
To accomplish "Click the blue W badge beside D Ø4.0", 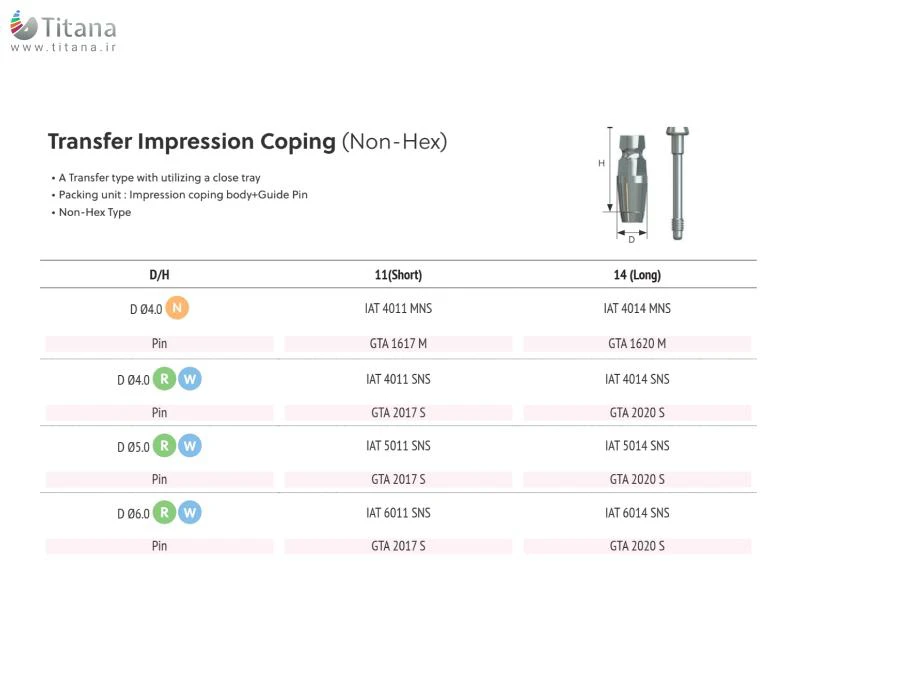I will point(190,379).
